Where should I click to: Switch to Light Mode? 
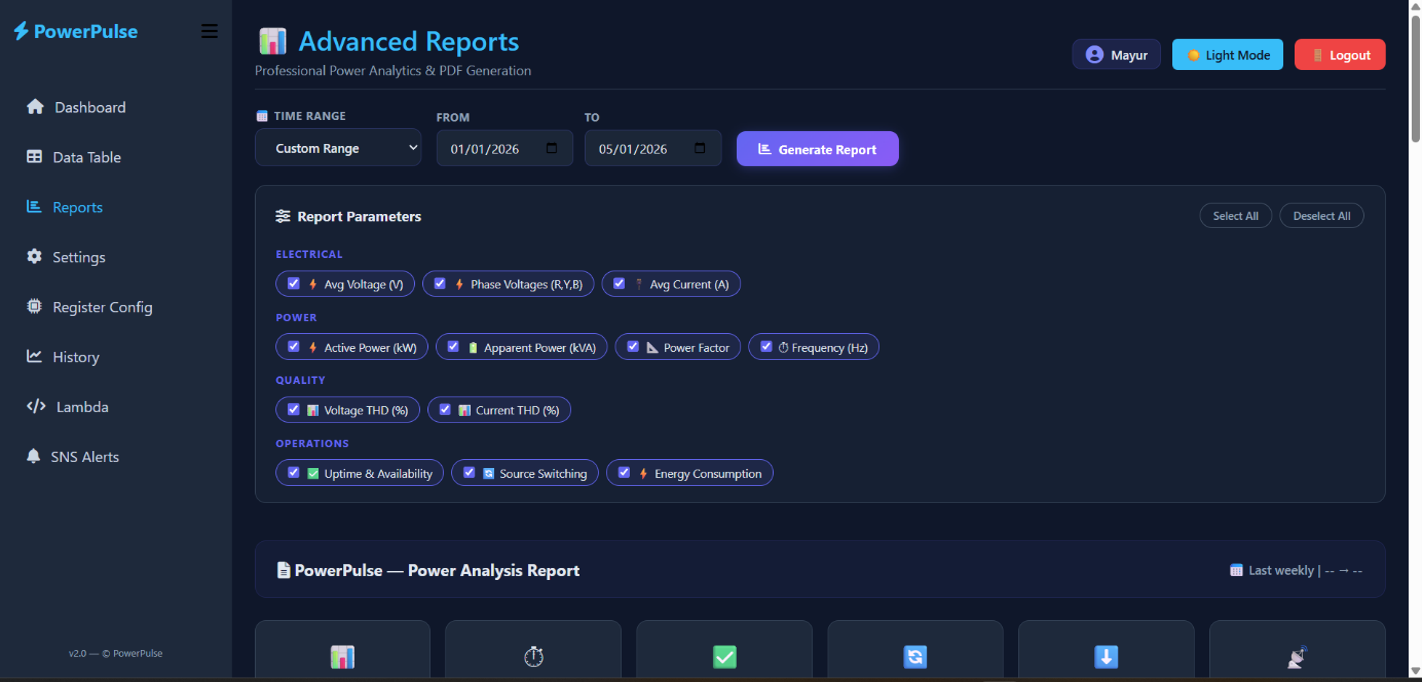(1228, 55)
